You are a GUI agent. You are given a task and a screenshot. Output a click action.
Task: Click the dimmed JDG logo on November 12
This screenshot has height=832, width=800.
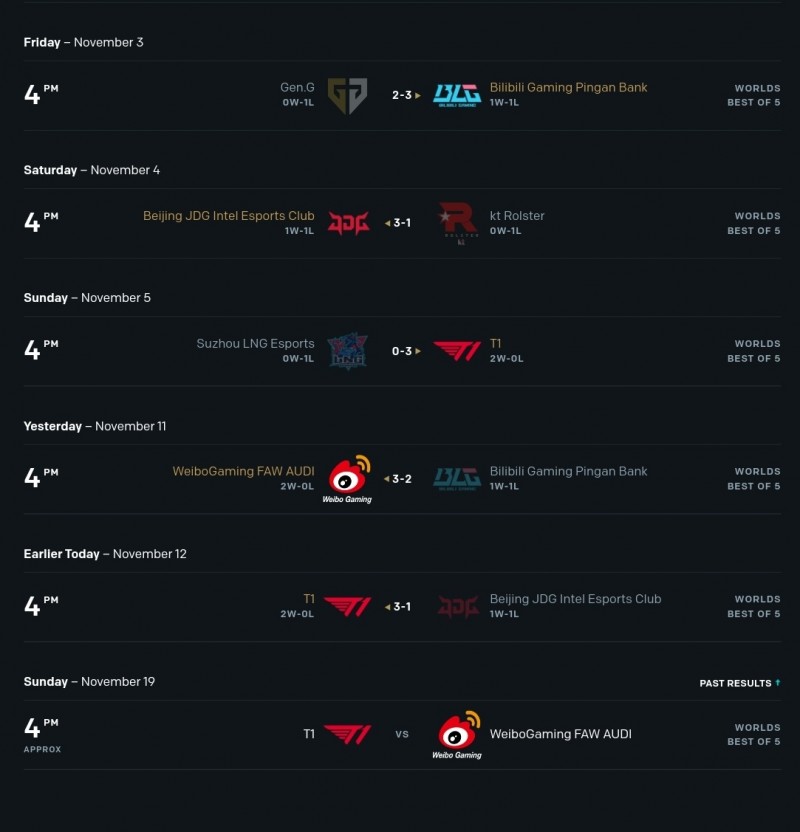[457, 607]
